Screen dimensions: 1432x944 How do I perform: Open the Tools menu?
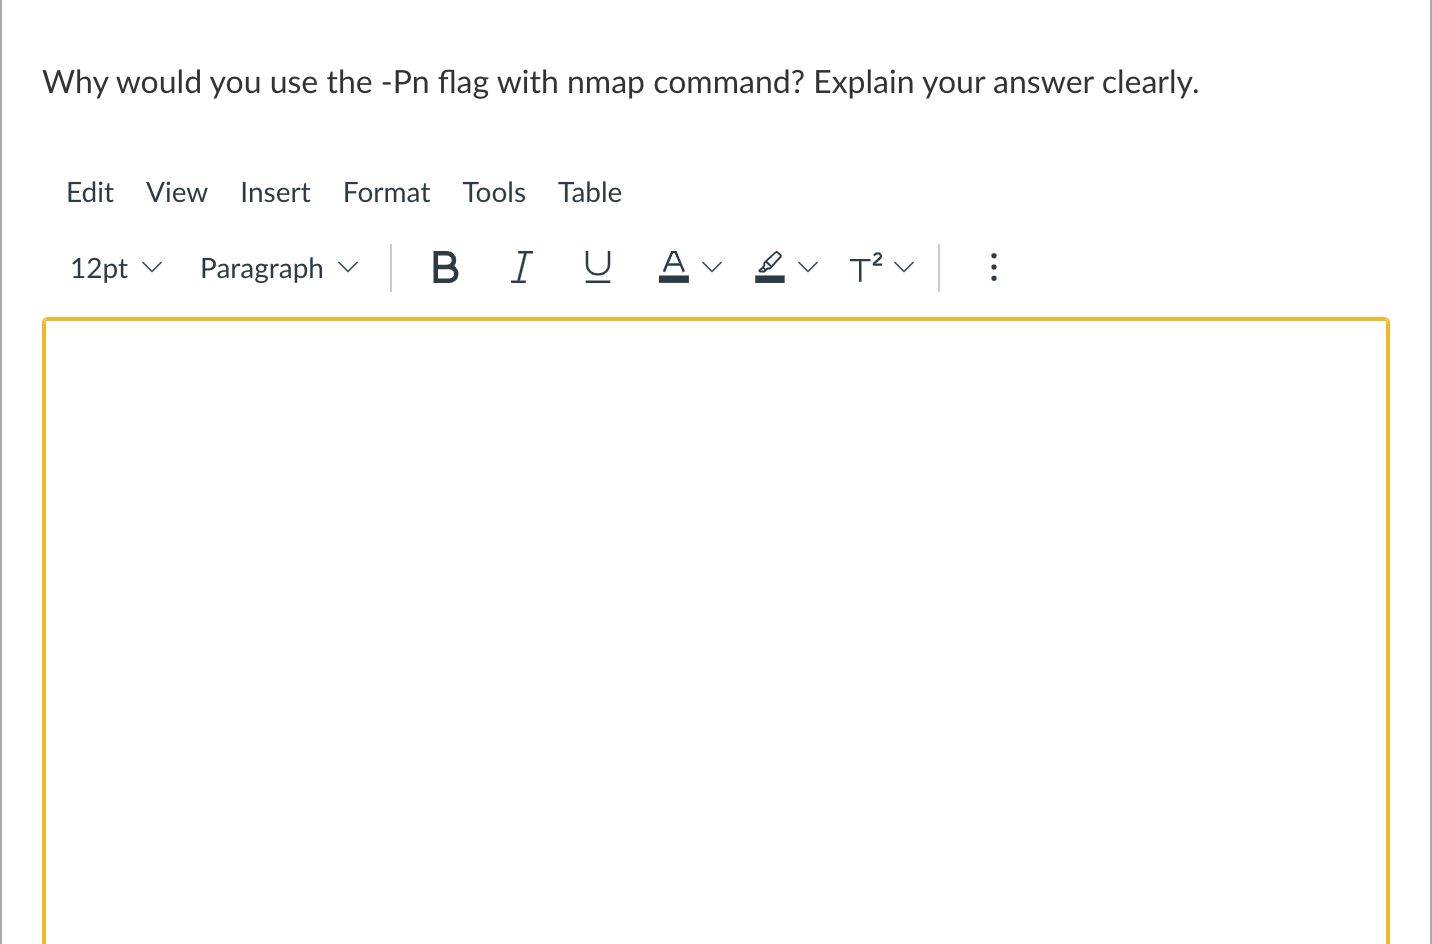[494, 192]
